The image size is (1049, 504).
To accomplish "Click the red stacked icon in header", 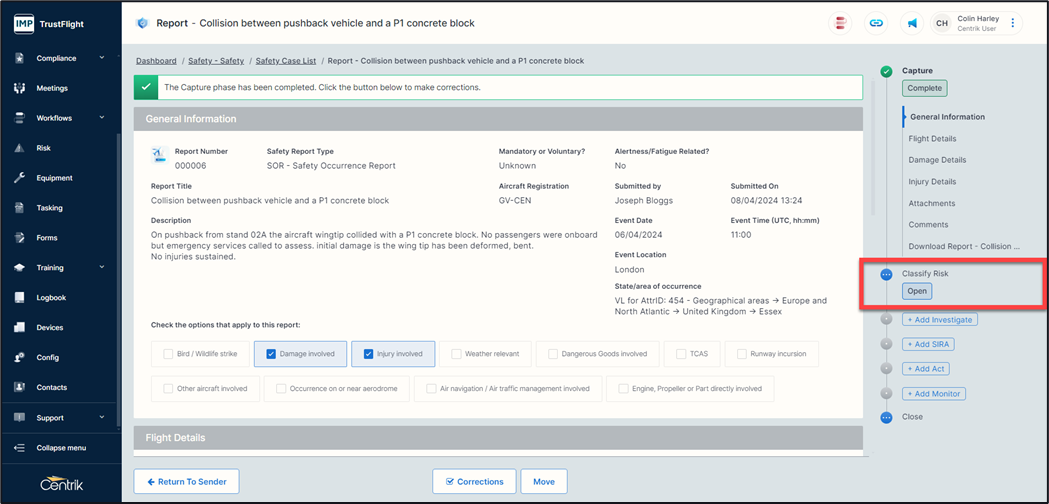I will (x=841, y=23).
